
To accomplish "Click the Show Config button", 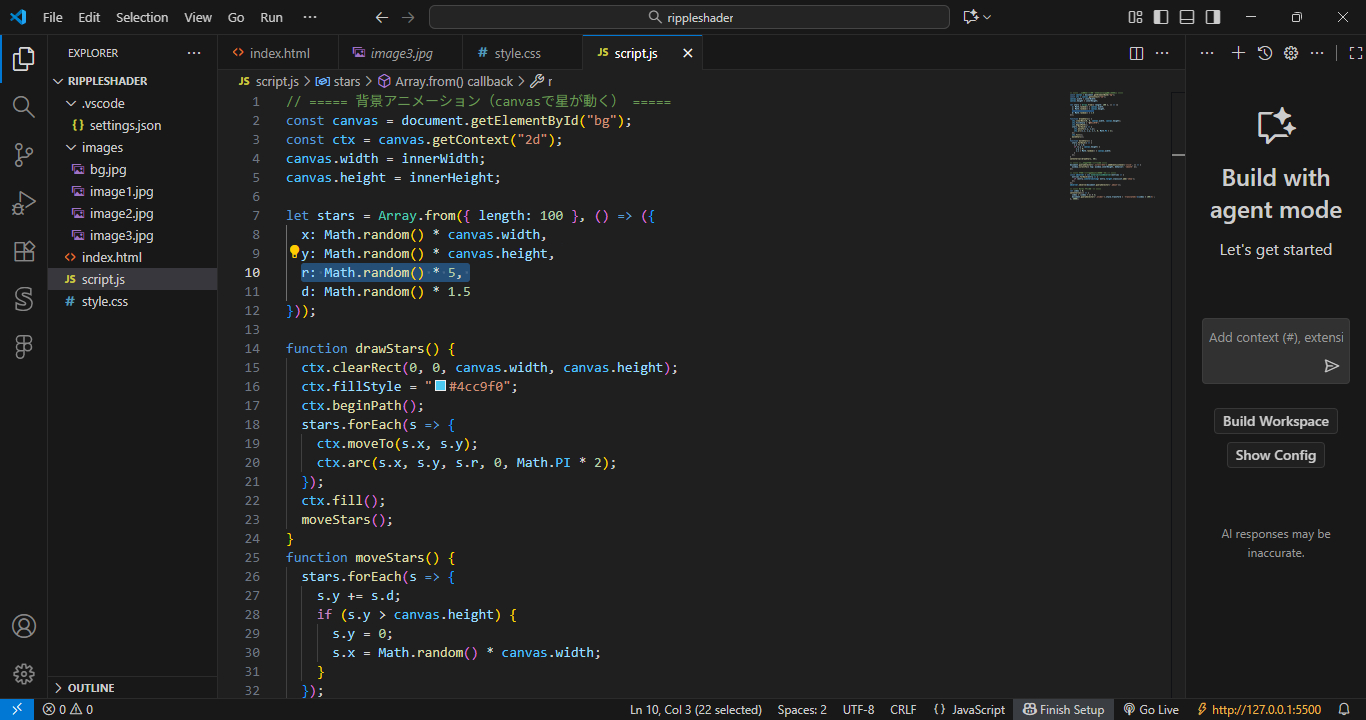I will pos(1275,455).
